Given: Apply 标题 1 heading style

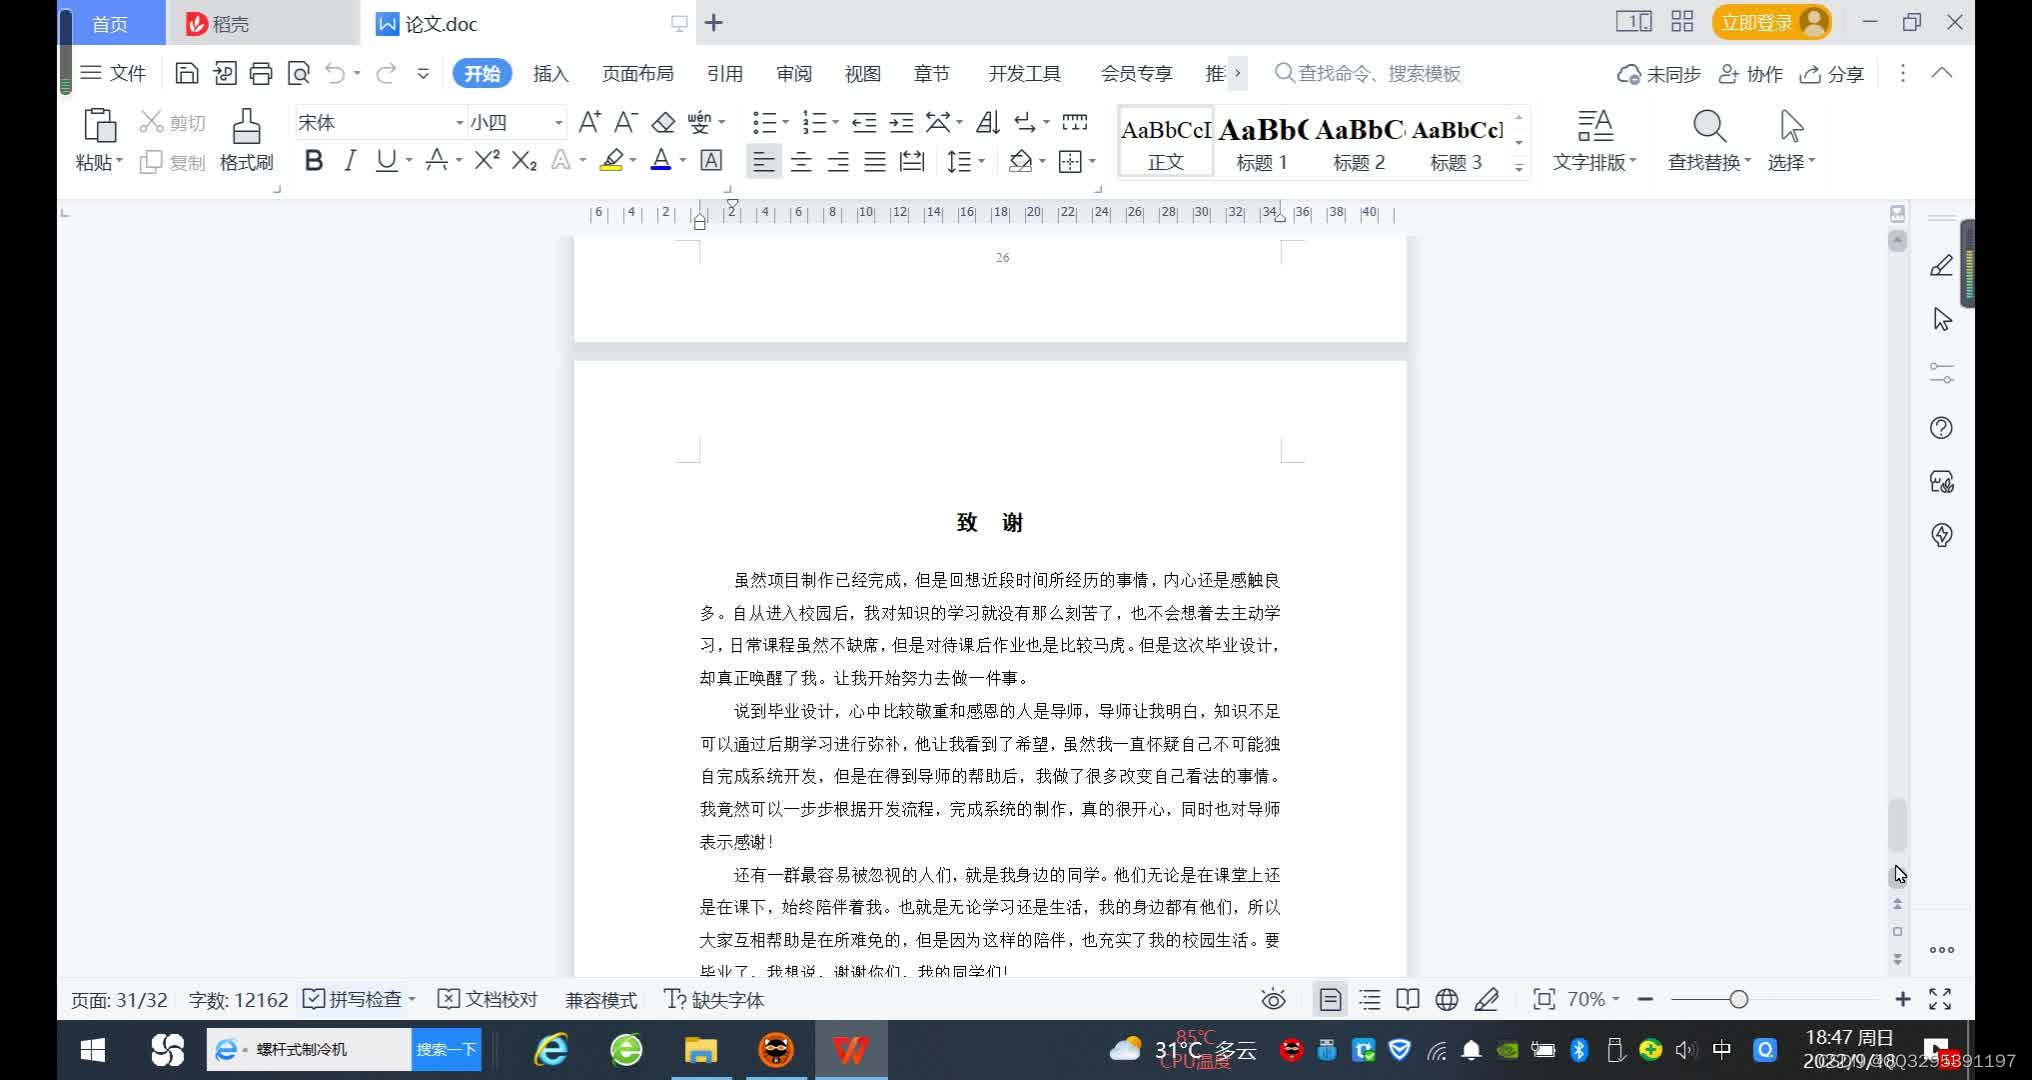Looking at the screenshot, I should tap(1262, 141).
